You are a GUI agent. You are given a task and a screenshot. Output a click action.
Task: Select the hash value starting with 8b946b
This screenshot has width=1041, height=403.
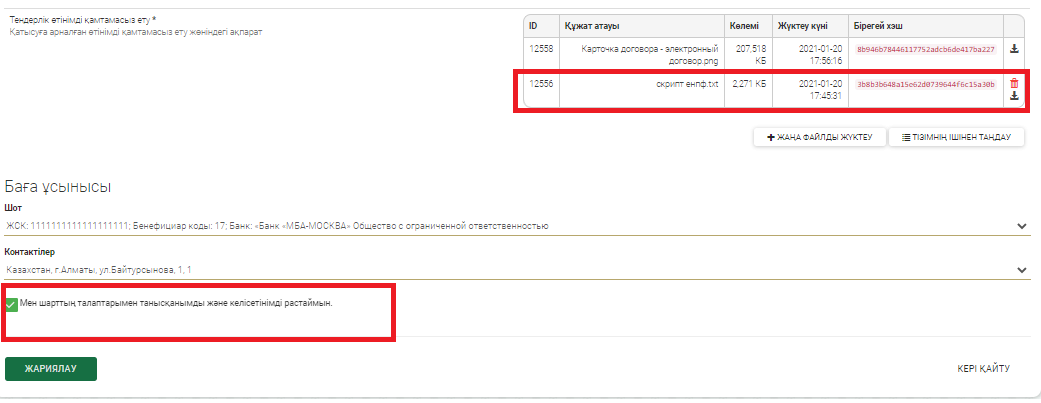(x=925, y=49)
